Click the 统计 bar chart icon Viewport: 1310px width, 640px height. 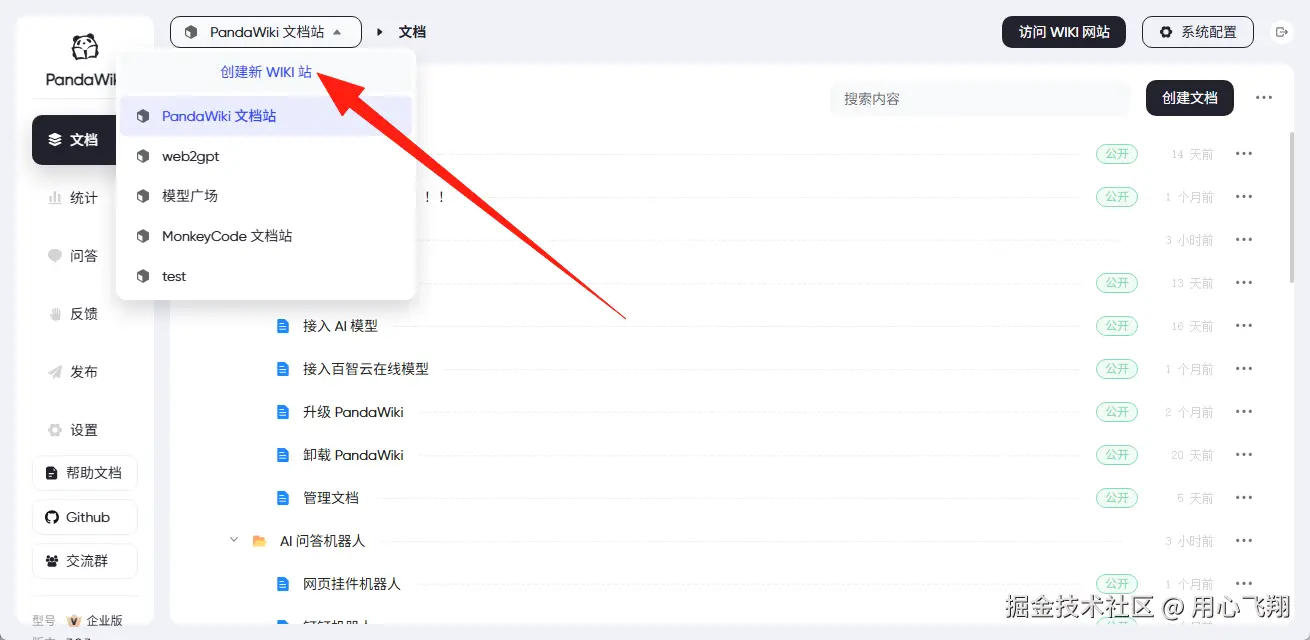click(55, 198)
